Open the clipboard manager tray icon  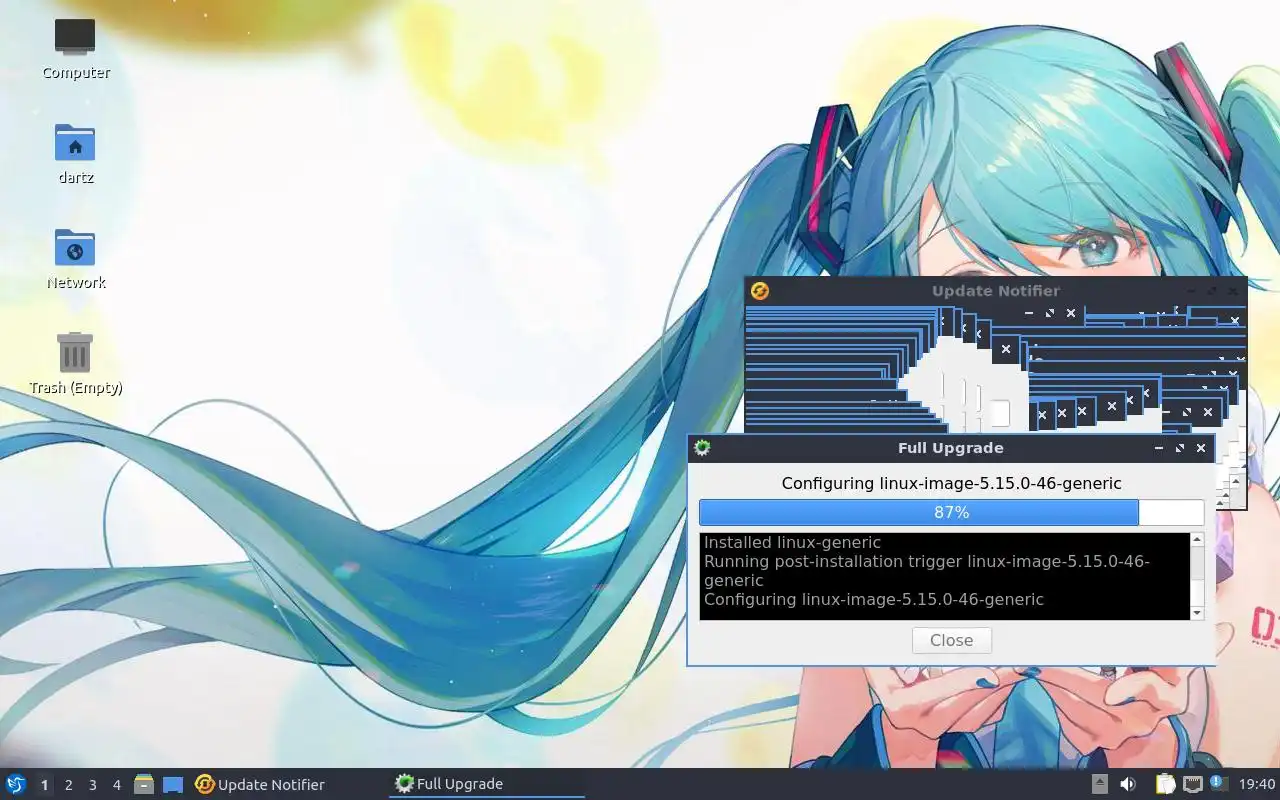[x=1165, y=784]
